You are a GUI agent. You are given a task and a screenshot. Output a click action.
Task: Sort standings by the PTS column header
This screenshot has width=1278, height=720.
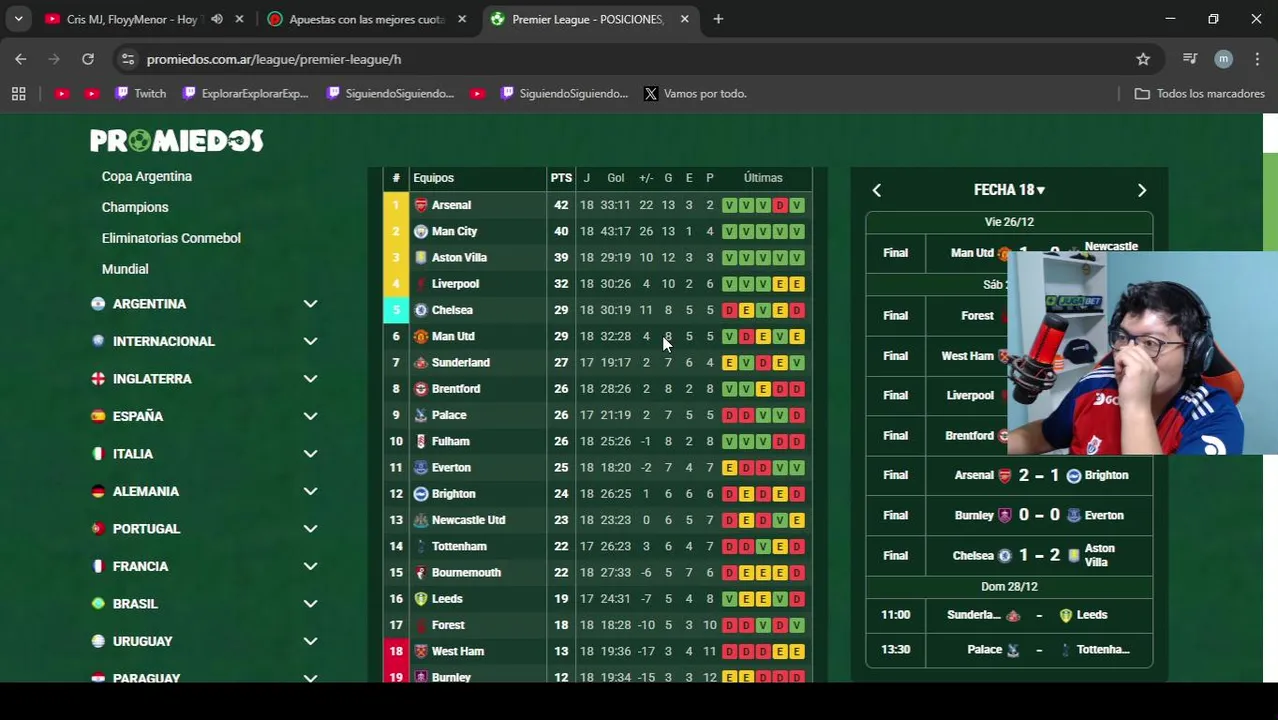coord(561,178)
